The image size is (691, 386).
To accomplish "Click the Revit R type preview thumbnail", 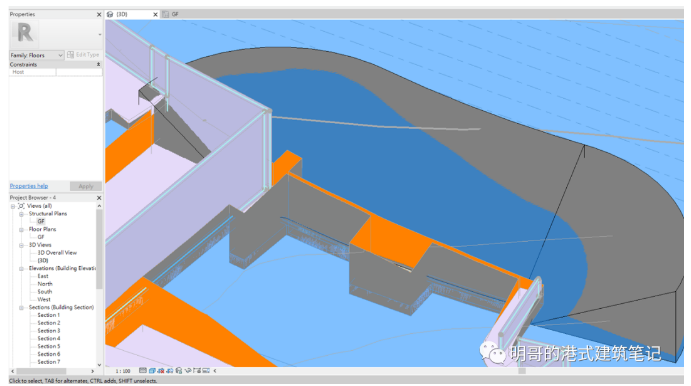I will (25, 33).
